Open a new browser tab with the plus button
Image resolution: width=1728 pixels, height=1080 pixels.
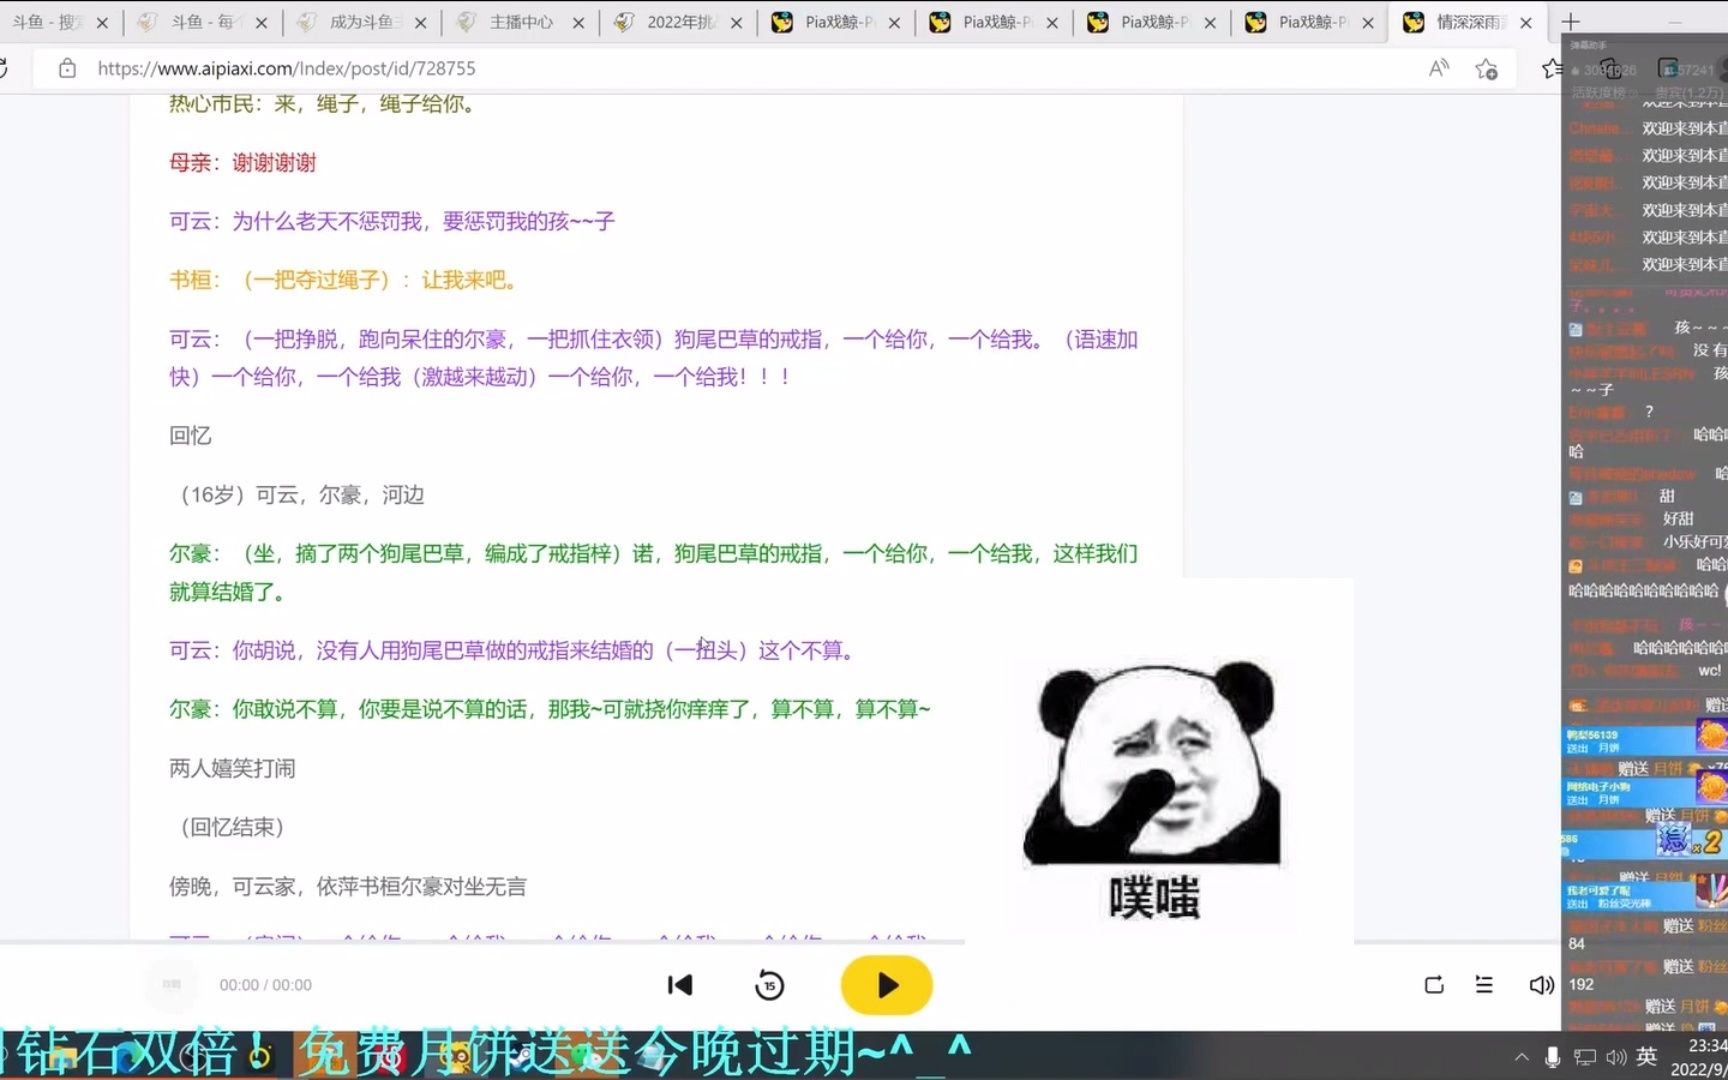(x=1570, y=21)
